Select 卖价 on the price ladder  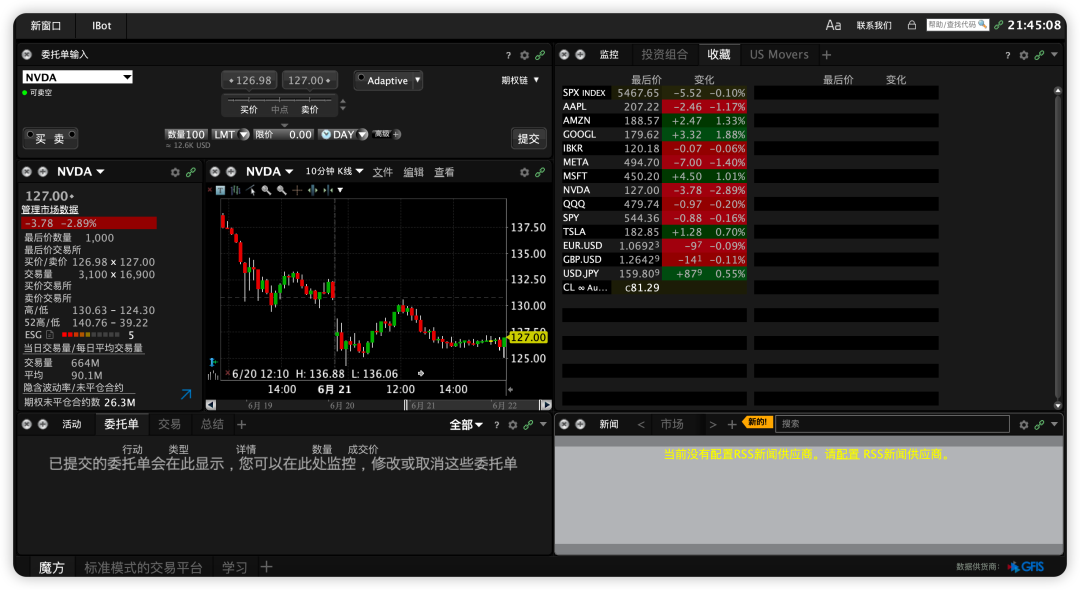coord(310,109)
